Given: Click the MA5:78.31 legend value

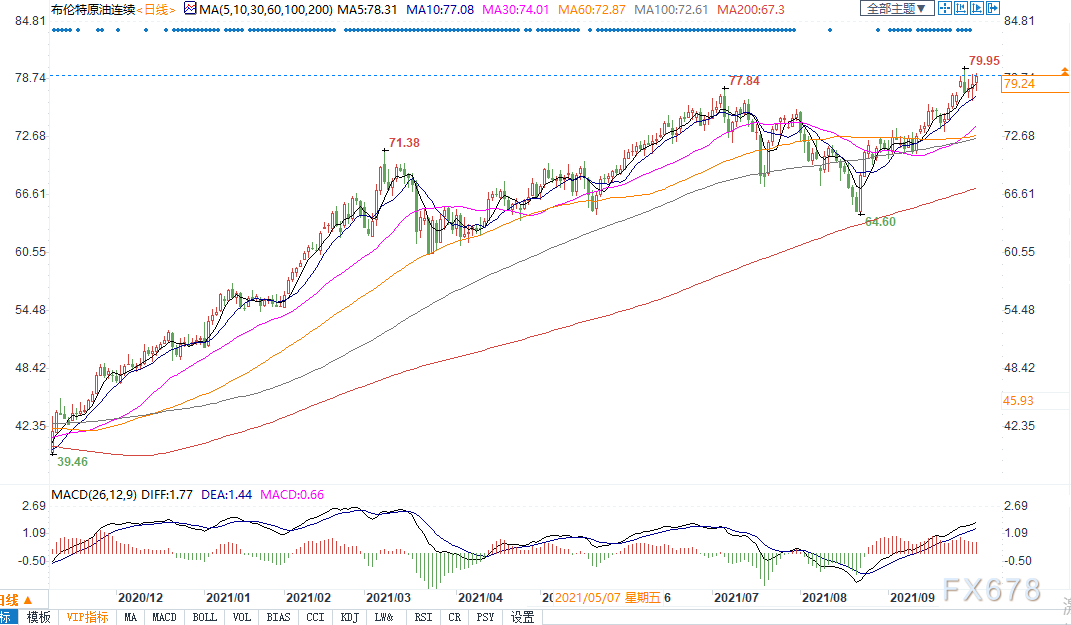Looking at the screenshot, I should point(367,10).
